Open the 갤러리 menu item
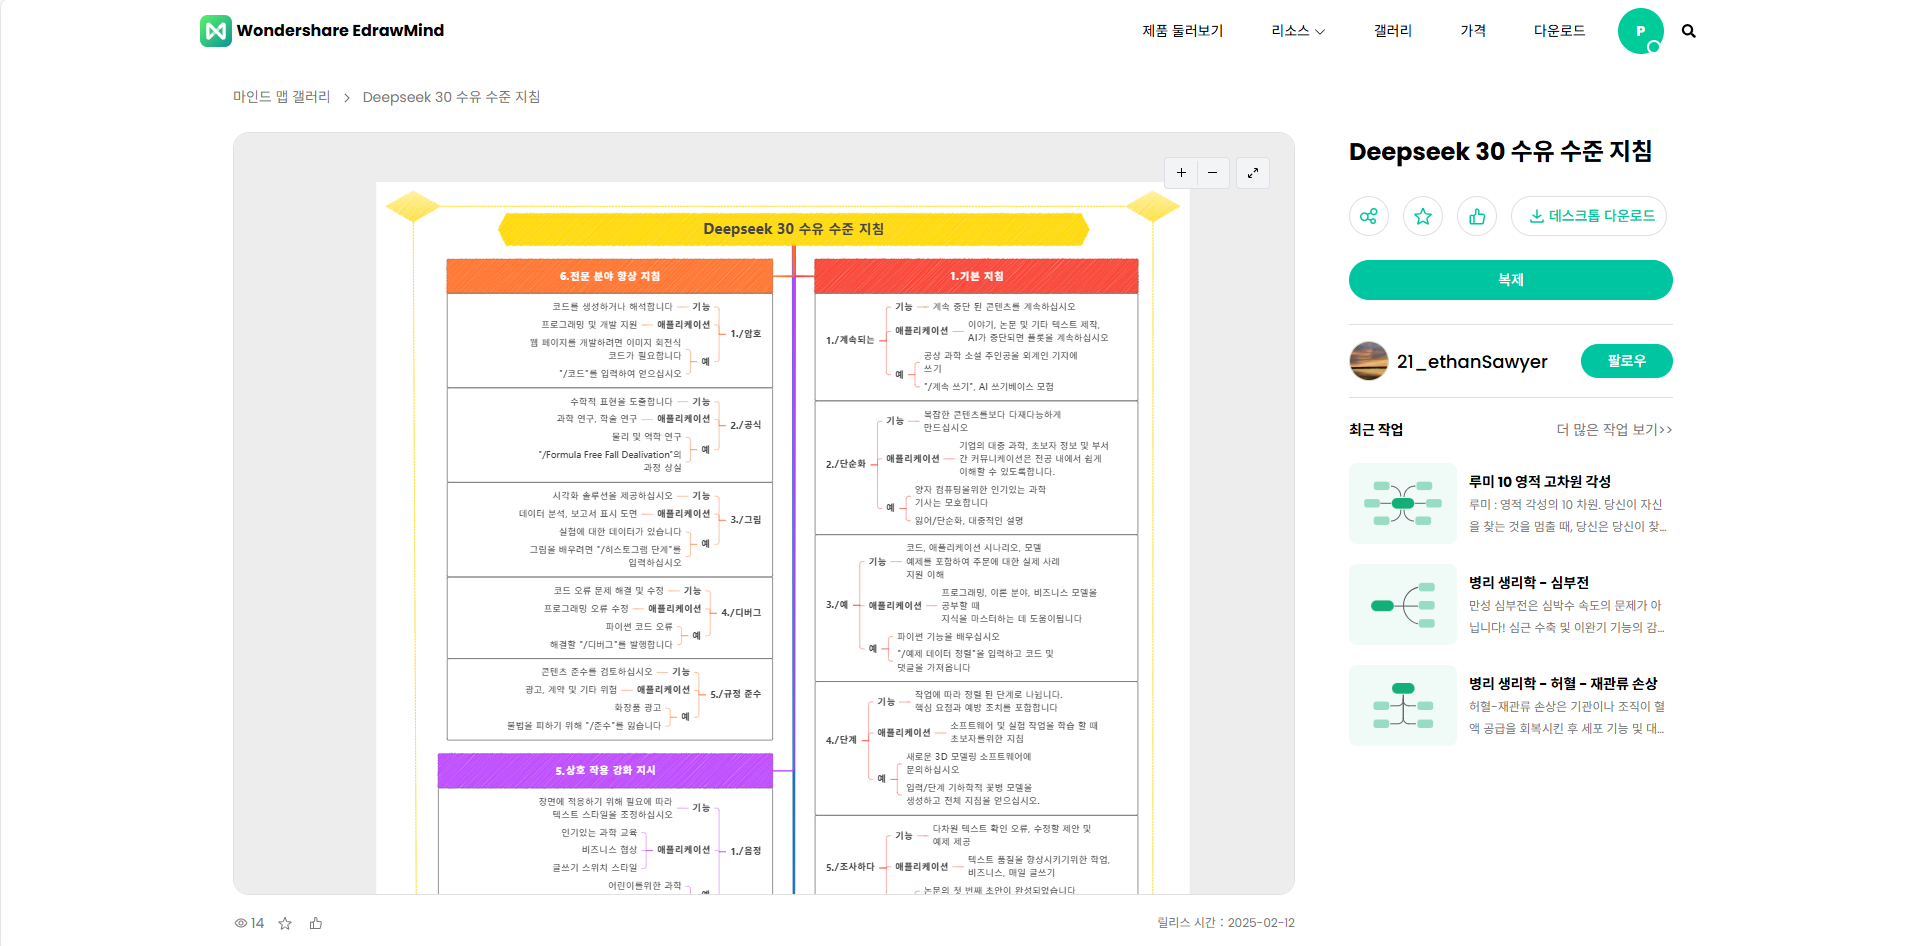The width and height of the screenshot is (1905, 946). point(1392,31)
